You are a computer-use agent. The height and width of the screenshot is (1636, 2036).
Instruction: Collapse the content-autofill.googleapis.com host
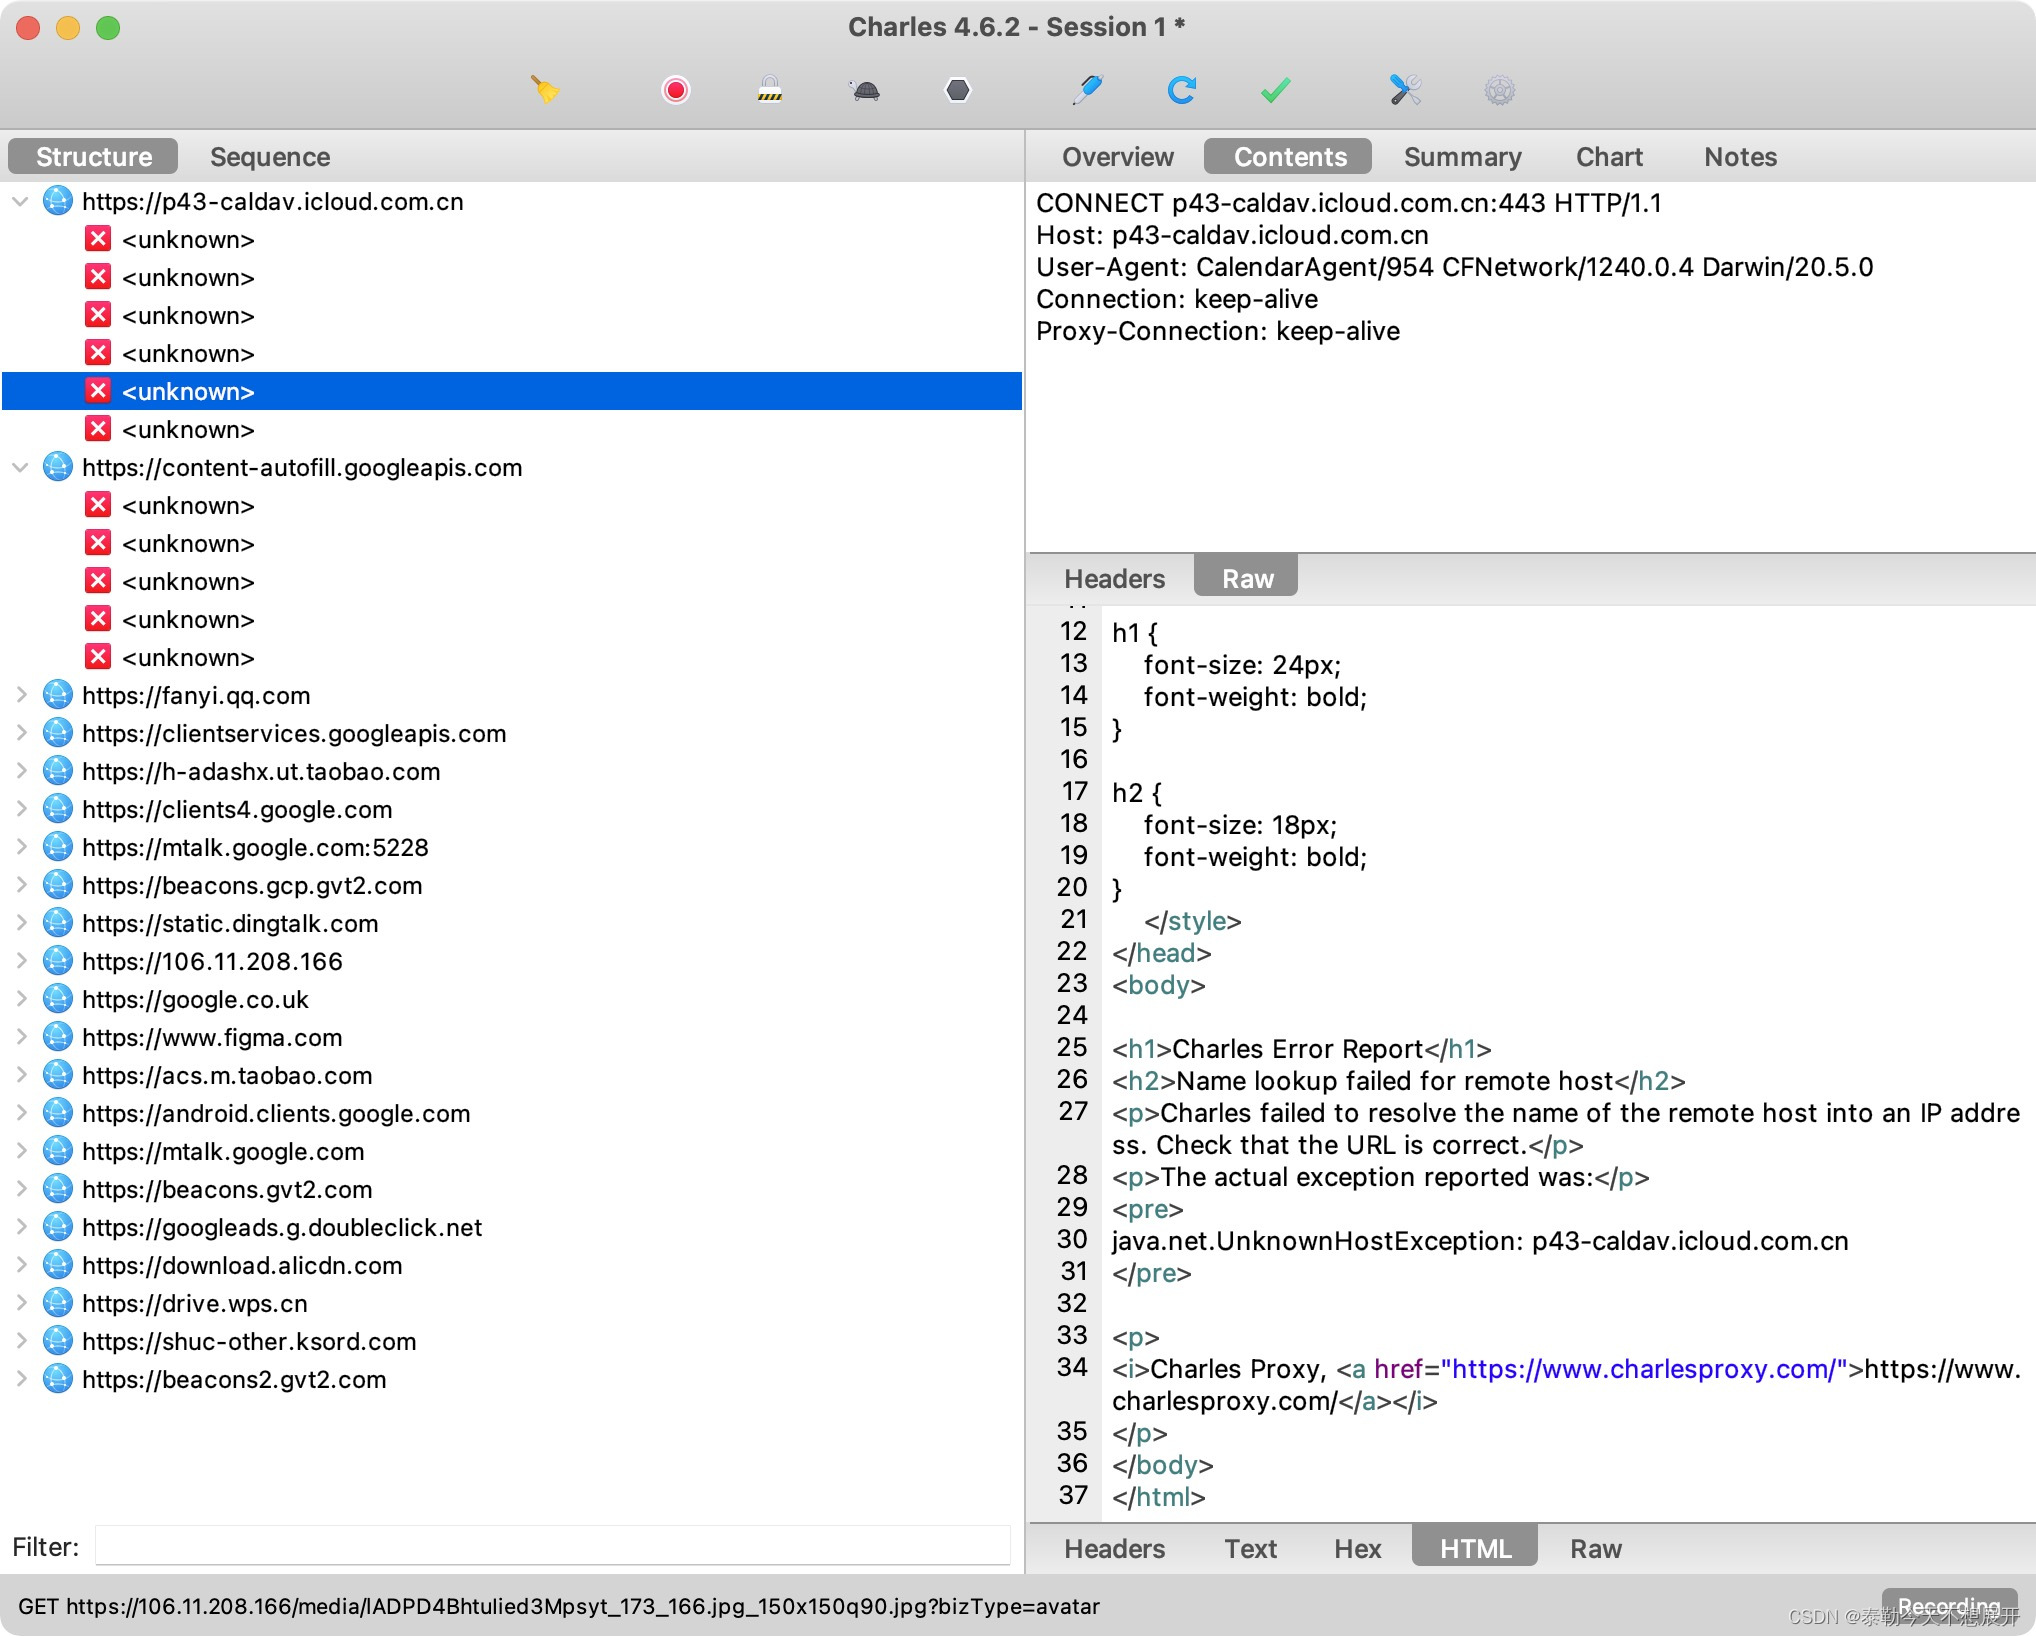20,468
